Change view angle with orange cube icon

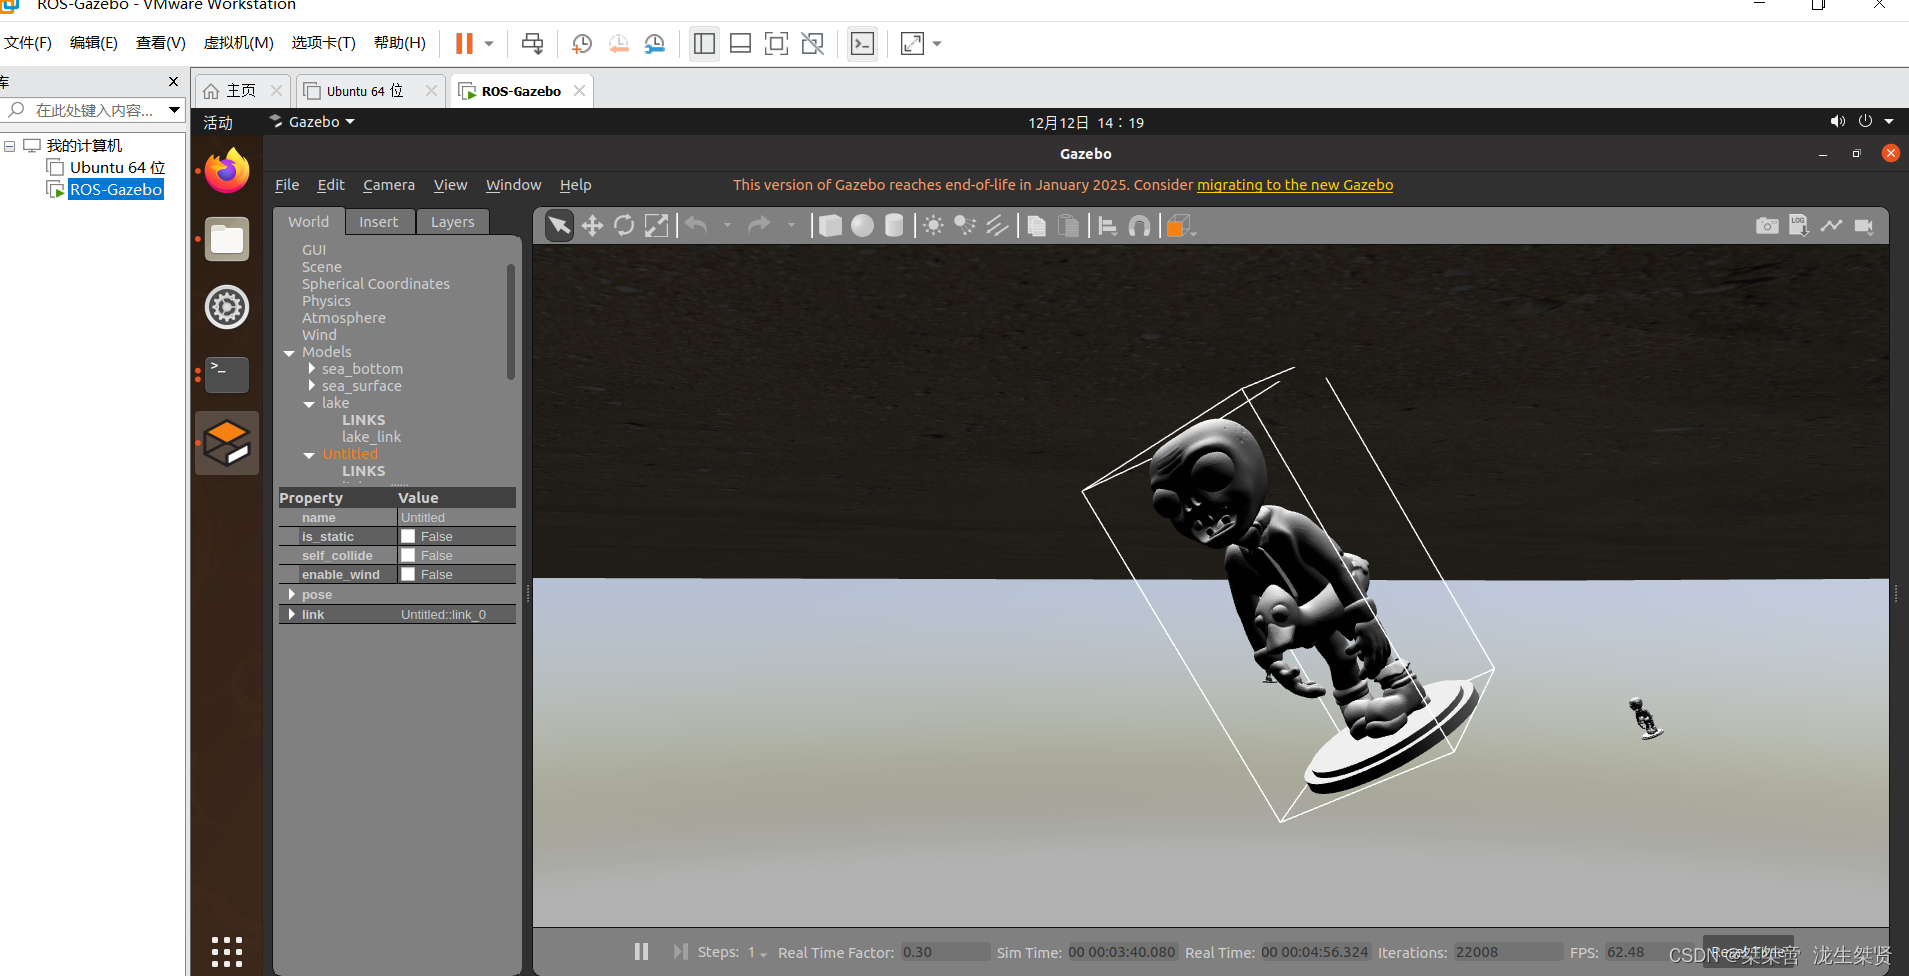click(1179, 226)
